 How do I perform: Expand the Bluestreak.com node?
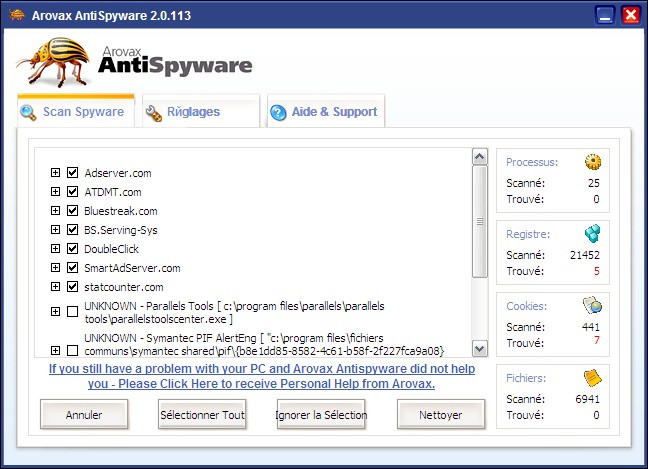(55, 210)
